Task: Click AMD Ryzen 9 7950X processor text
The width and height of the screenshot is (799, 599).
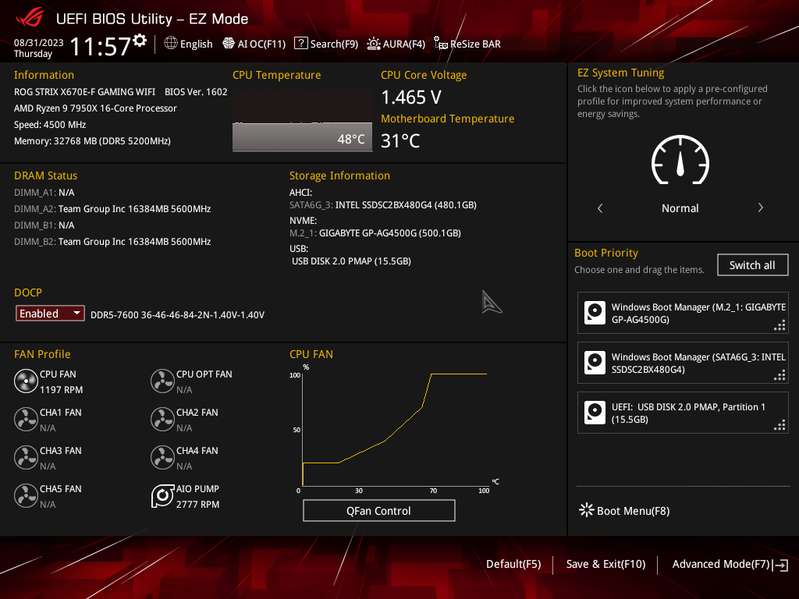Action: tap(95, 108)
